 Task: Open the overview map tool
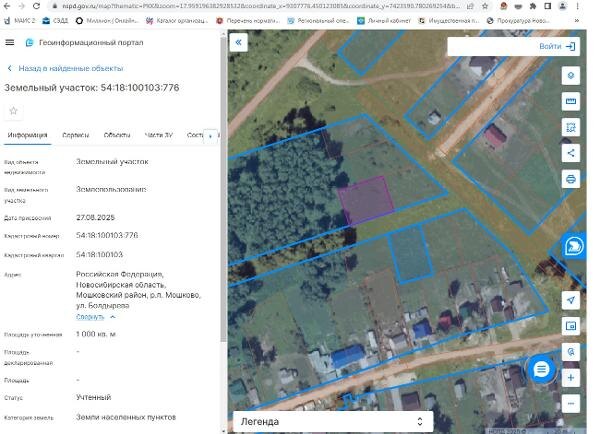[x=571, y=326]
